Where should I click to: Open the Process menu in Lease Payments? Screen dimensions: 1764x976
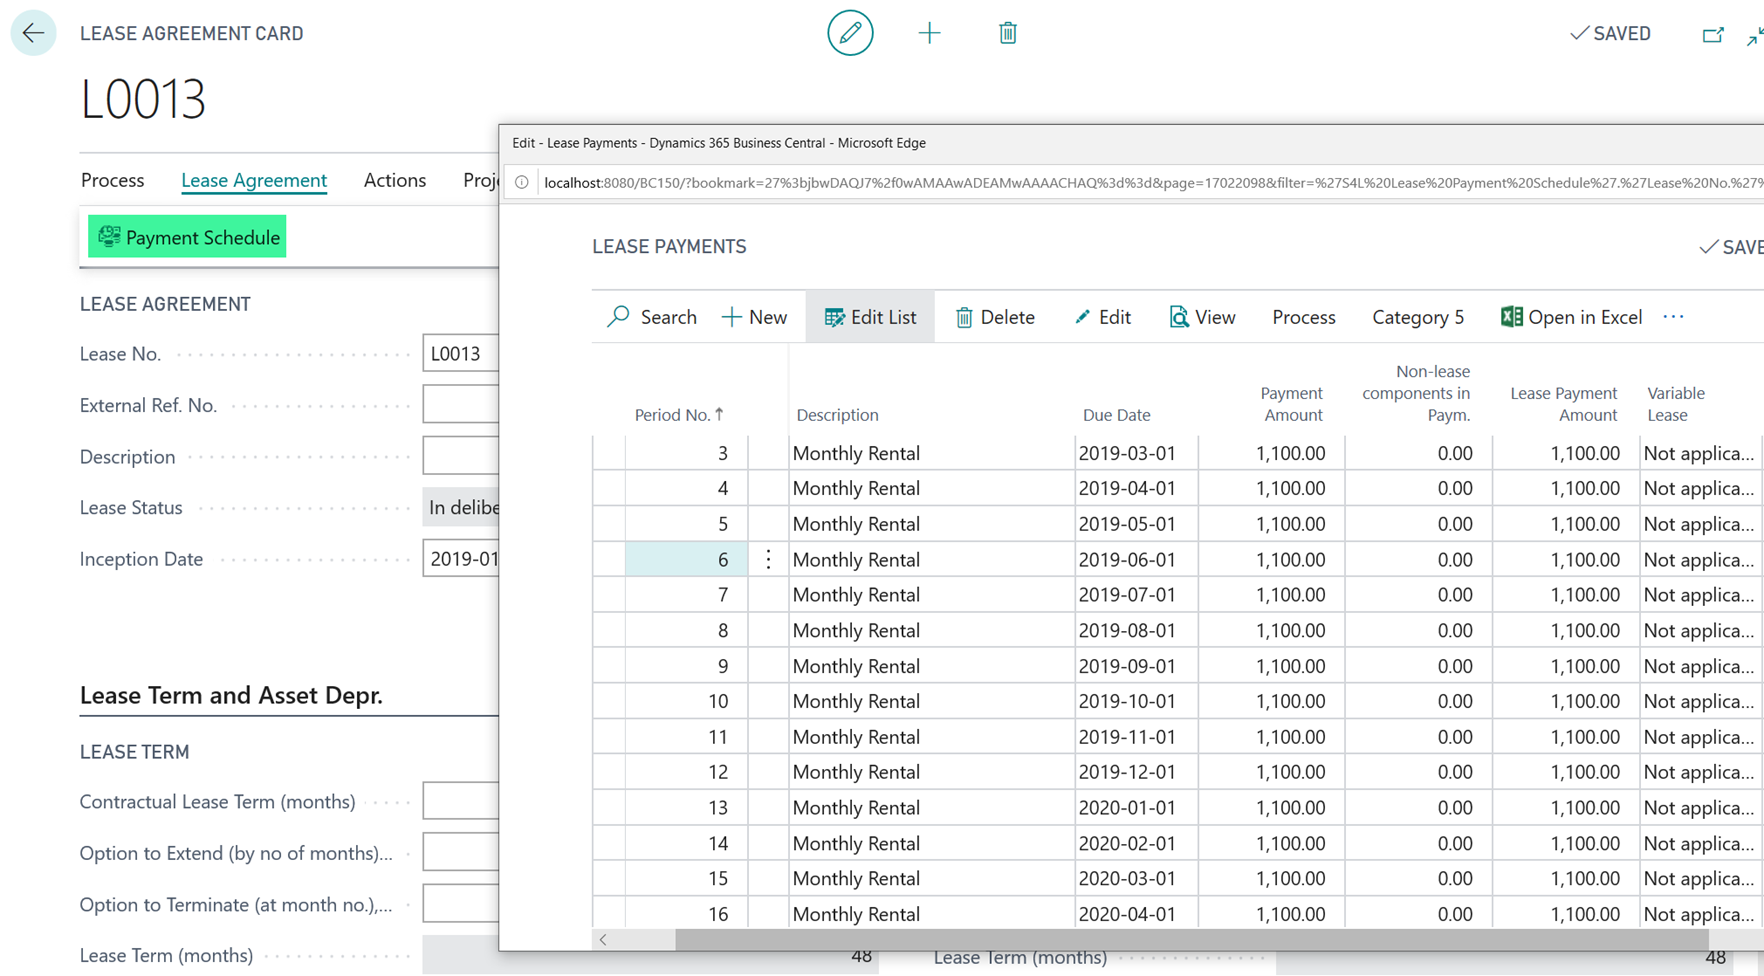tap(1304, 317)
